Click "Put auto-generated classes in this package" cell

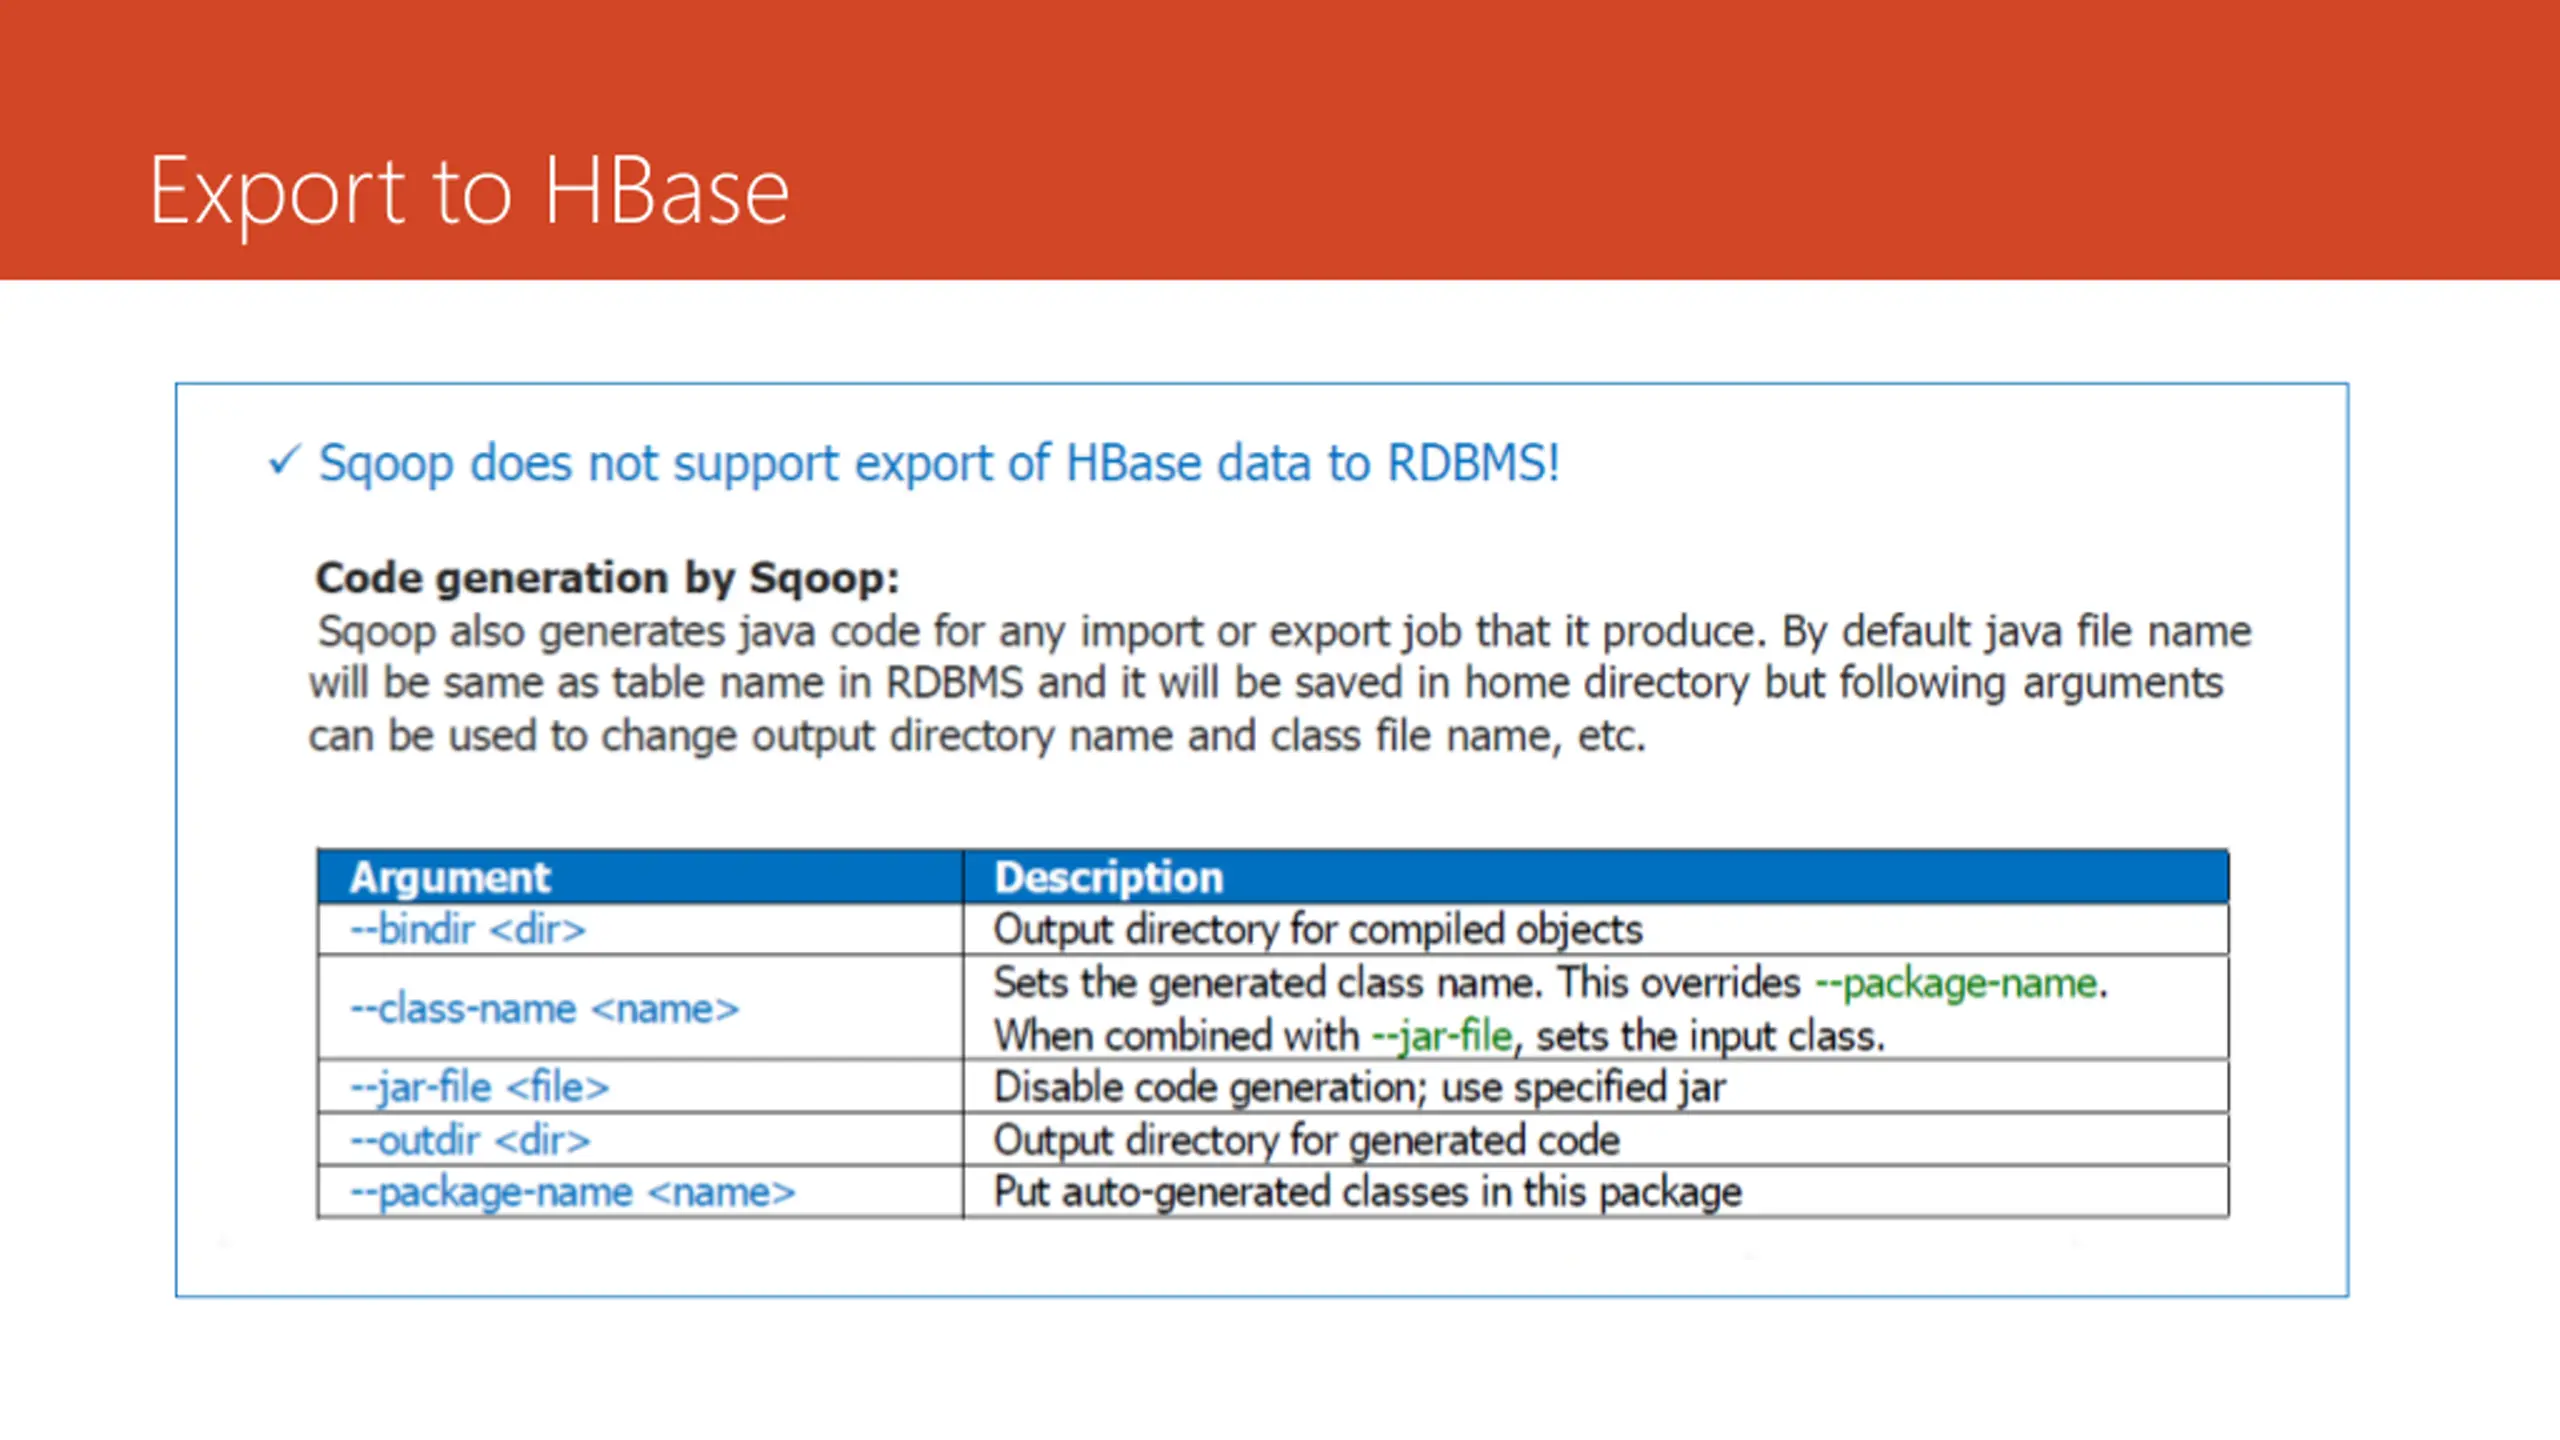coord(1597,1192)
